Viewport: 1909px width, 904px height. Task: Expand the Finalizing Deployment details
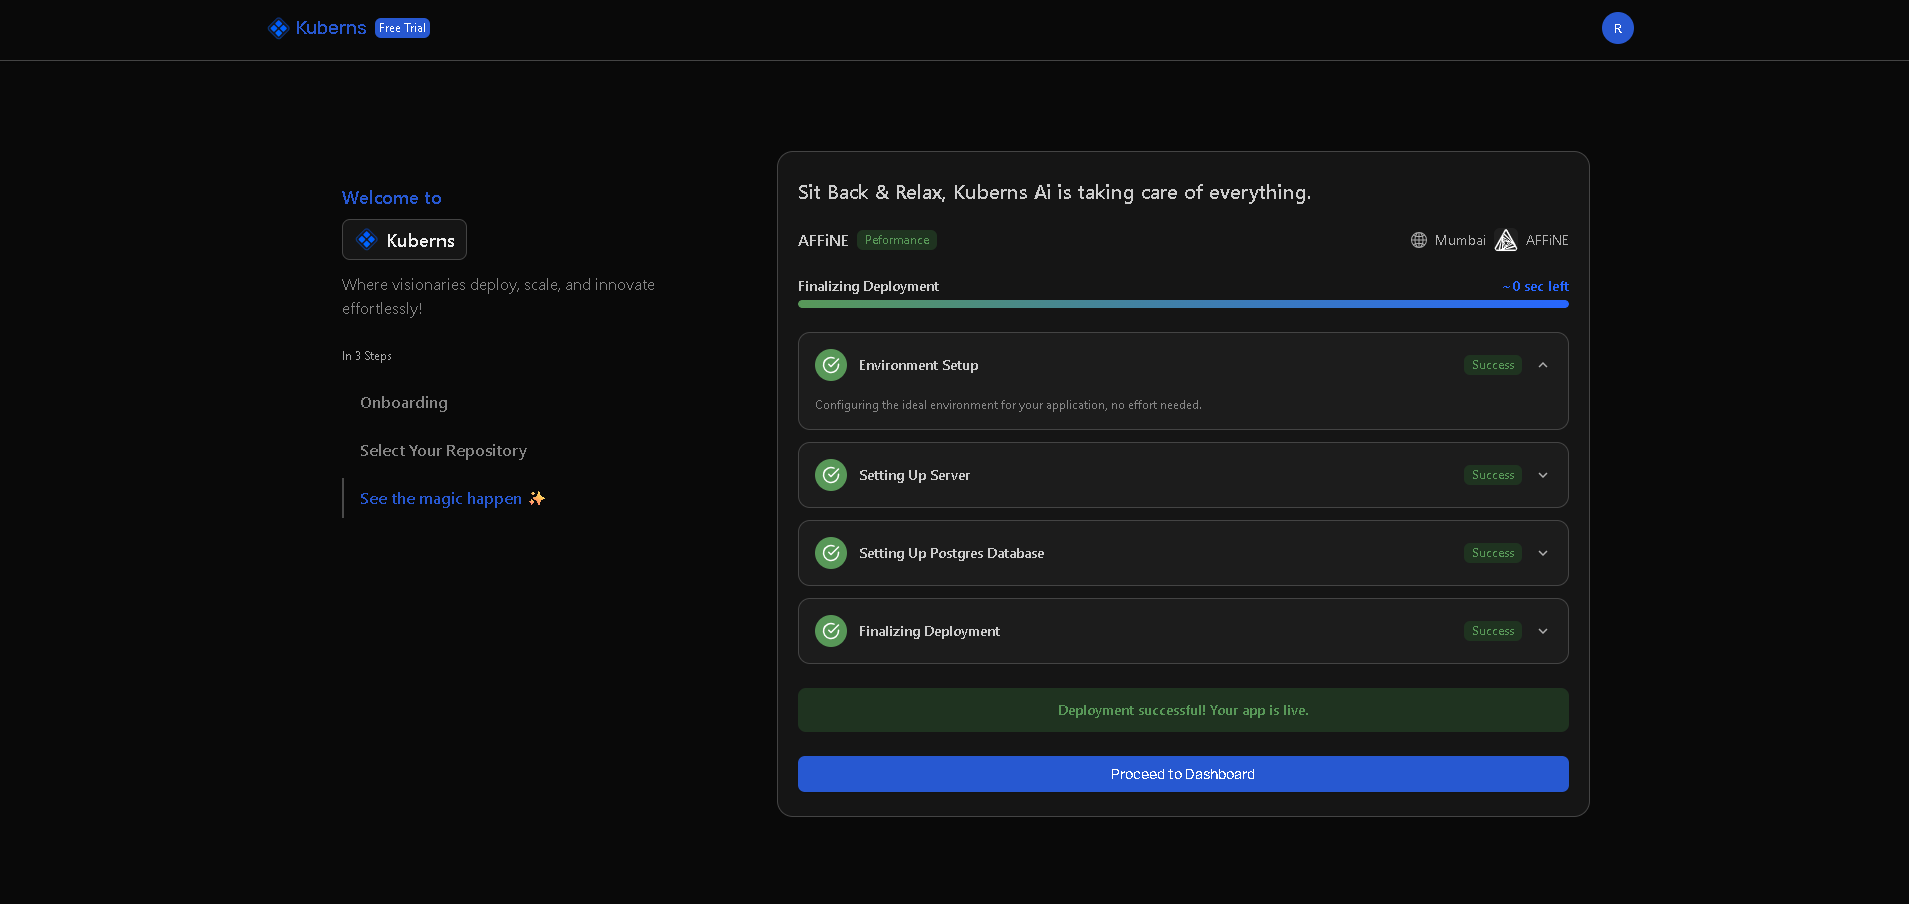tap(1542, 631)
